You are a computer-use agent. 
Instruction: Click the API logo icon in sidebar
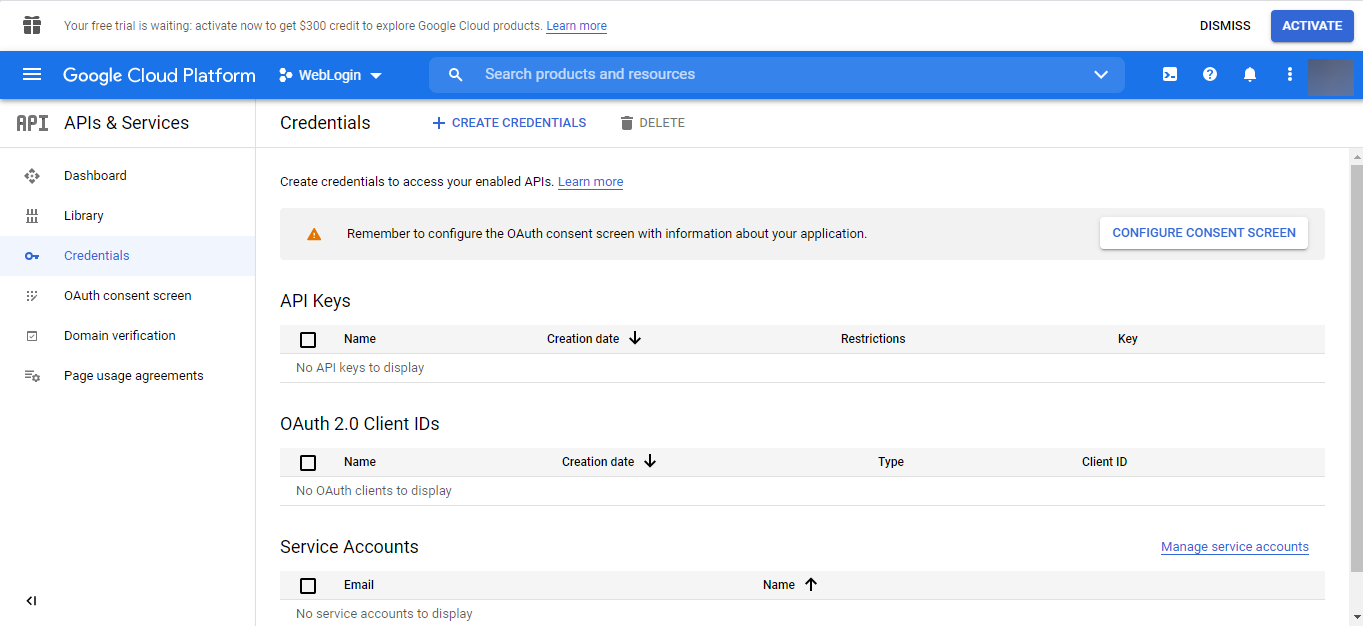(x=32, y=123)
